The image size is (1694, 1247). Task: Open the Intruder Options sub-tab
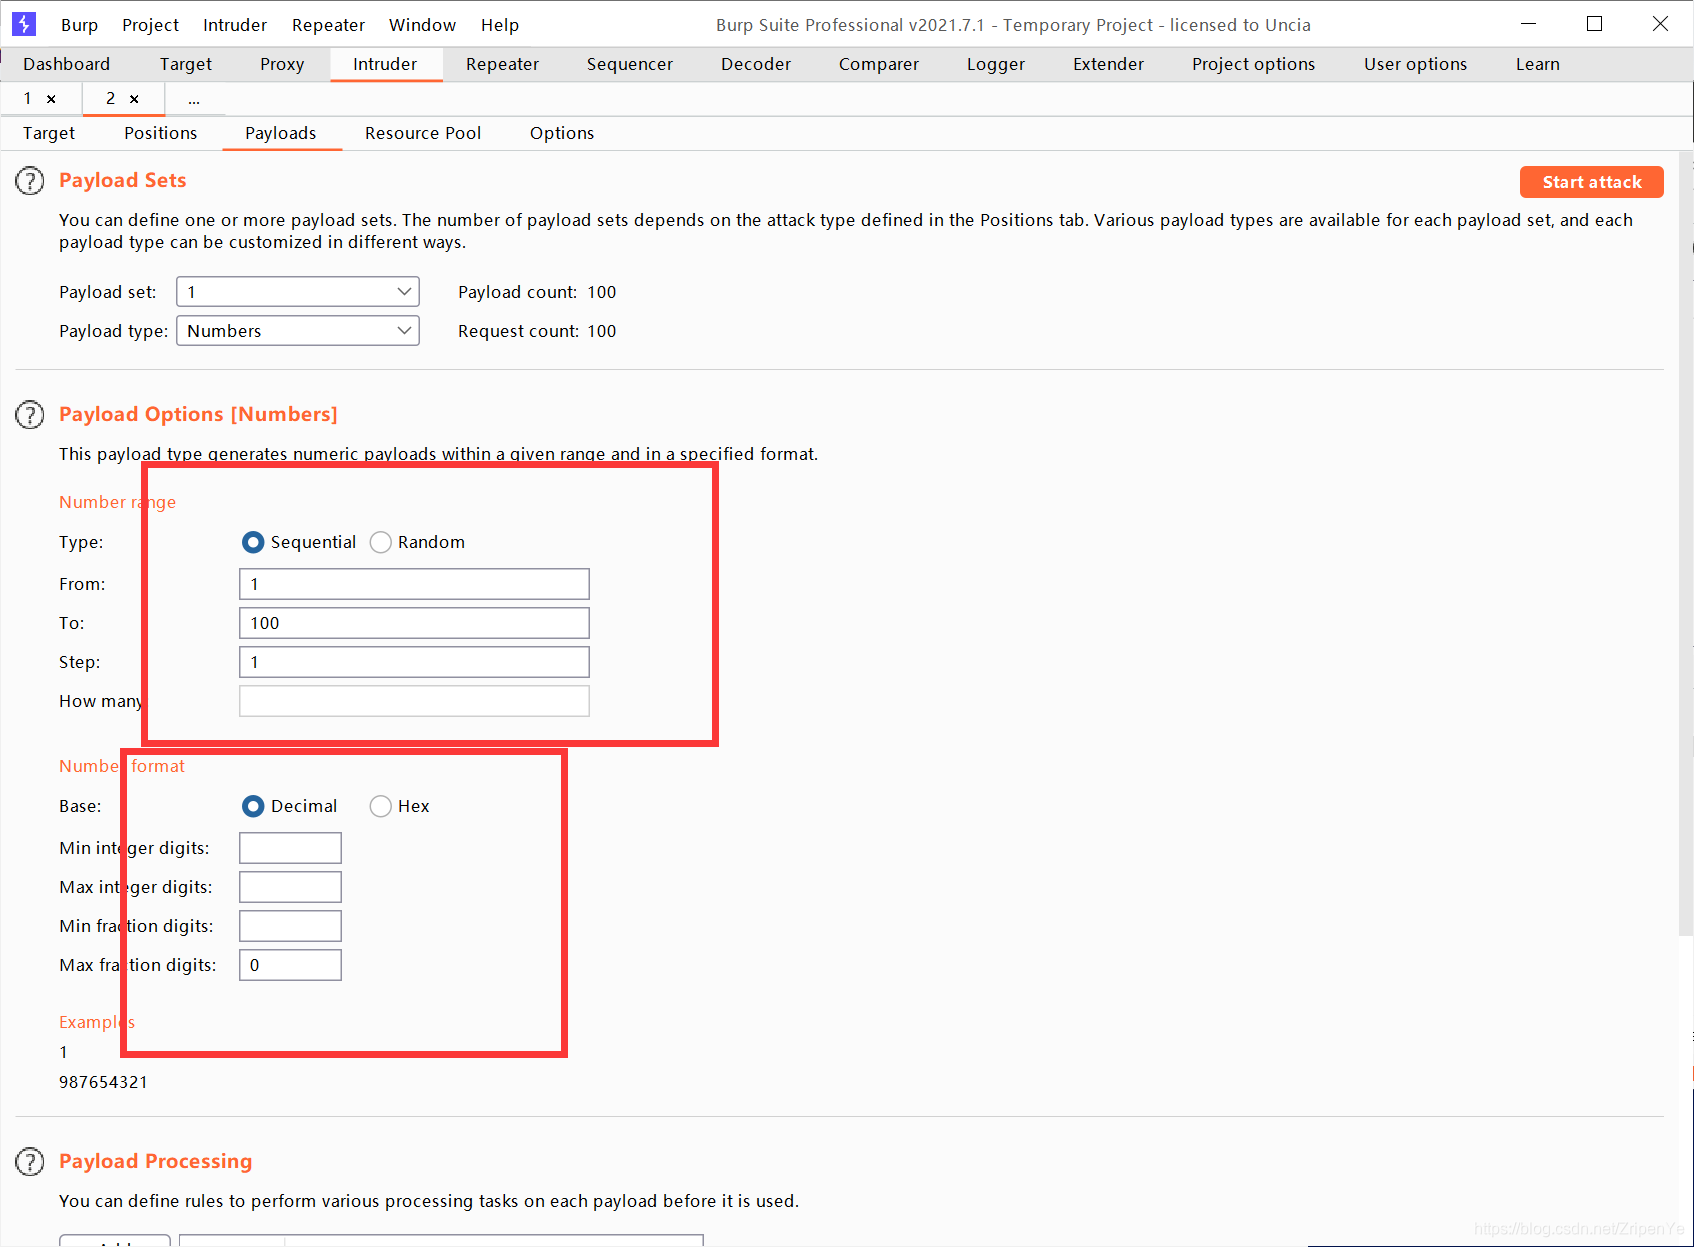click(x=562, y=133)
